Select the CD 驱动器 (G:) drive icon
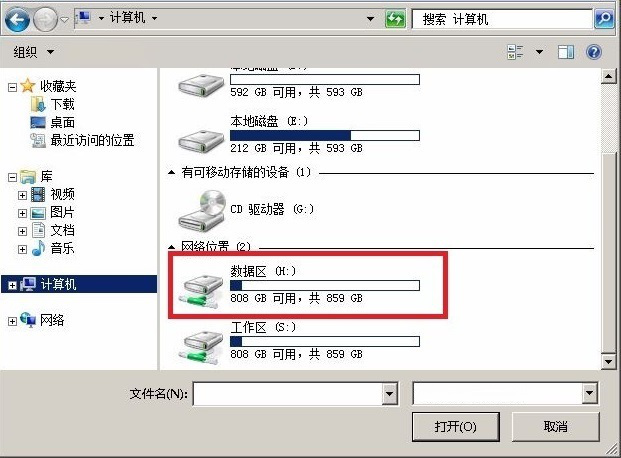 (201, 211)
